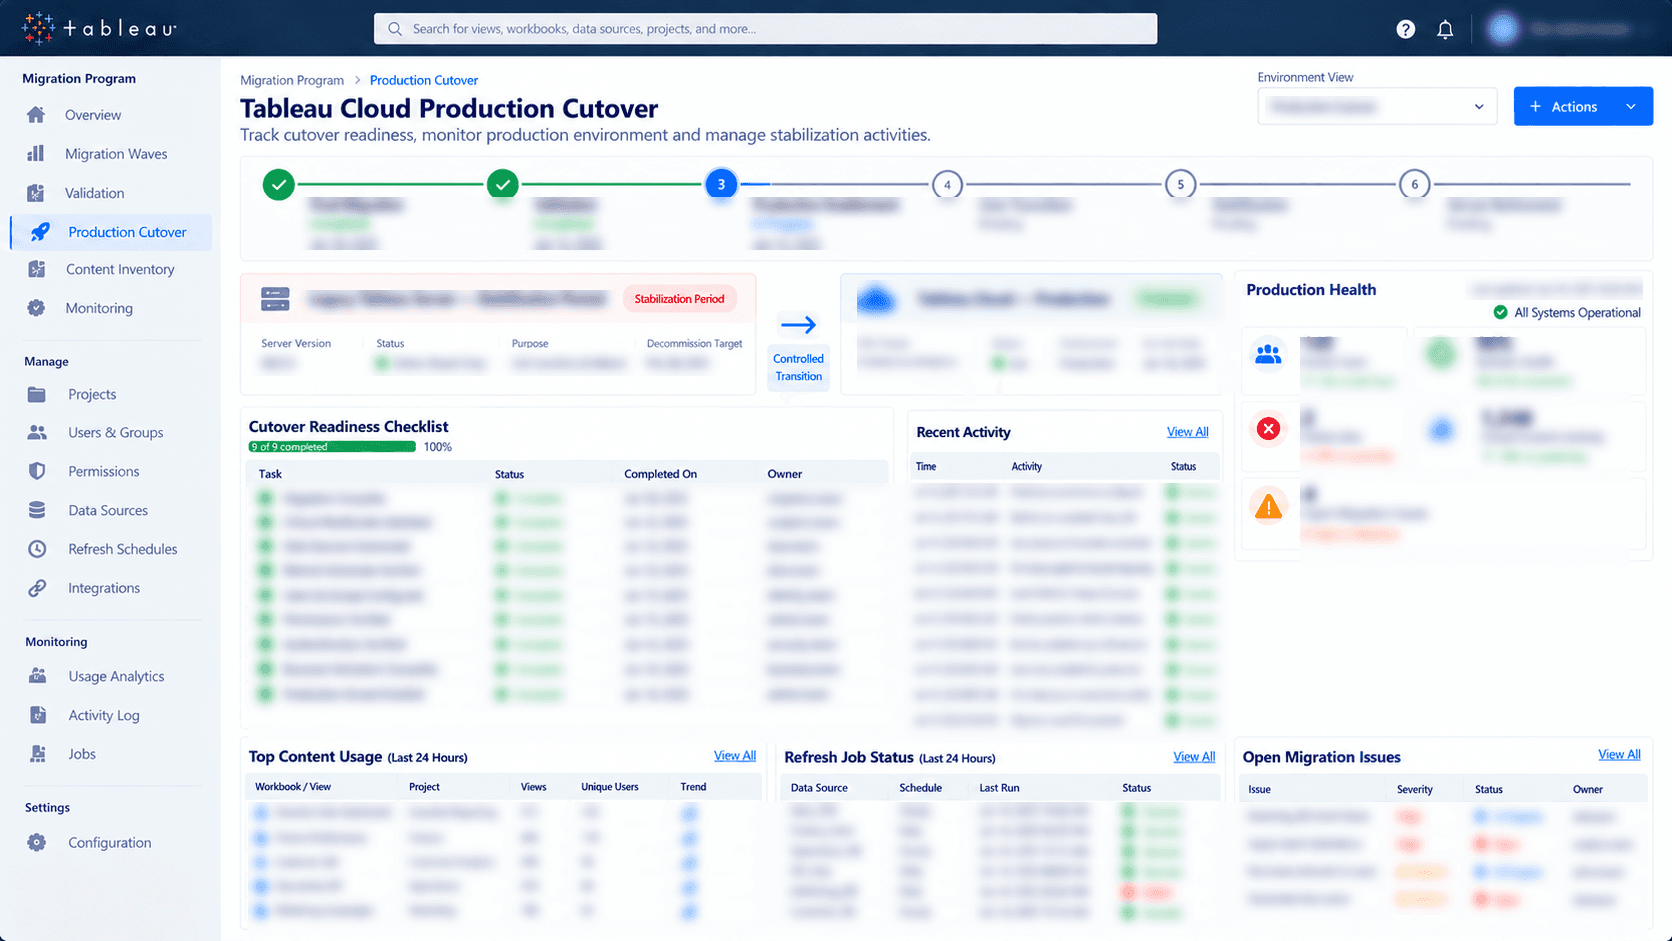Click the Tableau logo icon

pyautogui.click(x=38, y=28)
